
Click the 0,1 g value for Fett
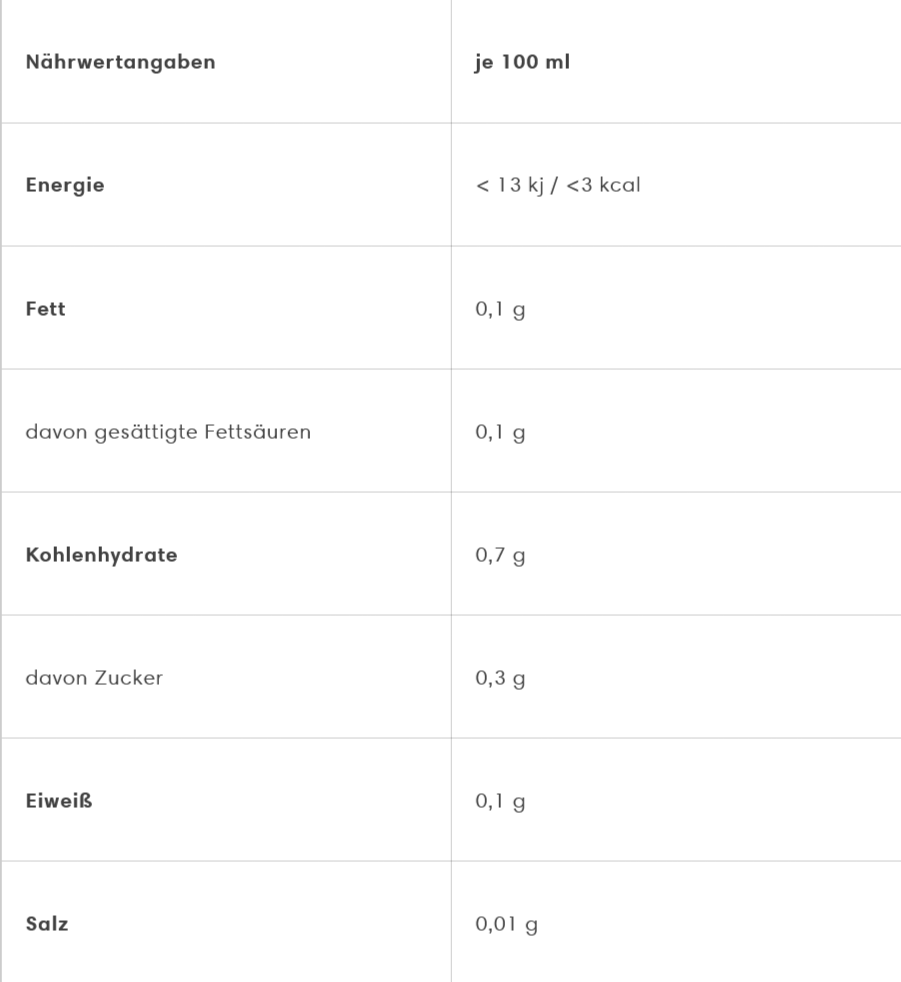point(500,309)
